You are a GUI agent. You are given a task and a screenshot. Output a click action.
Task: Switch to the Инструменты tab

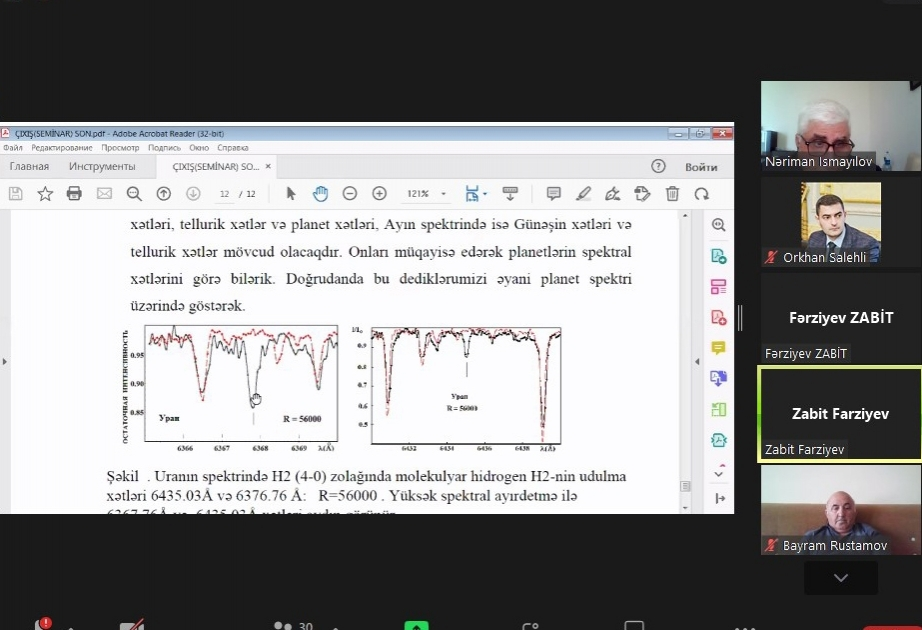(x=102, y=166)
